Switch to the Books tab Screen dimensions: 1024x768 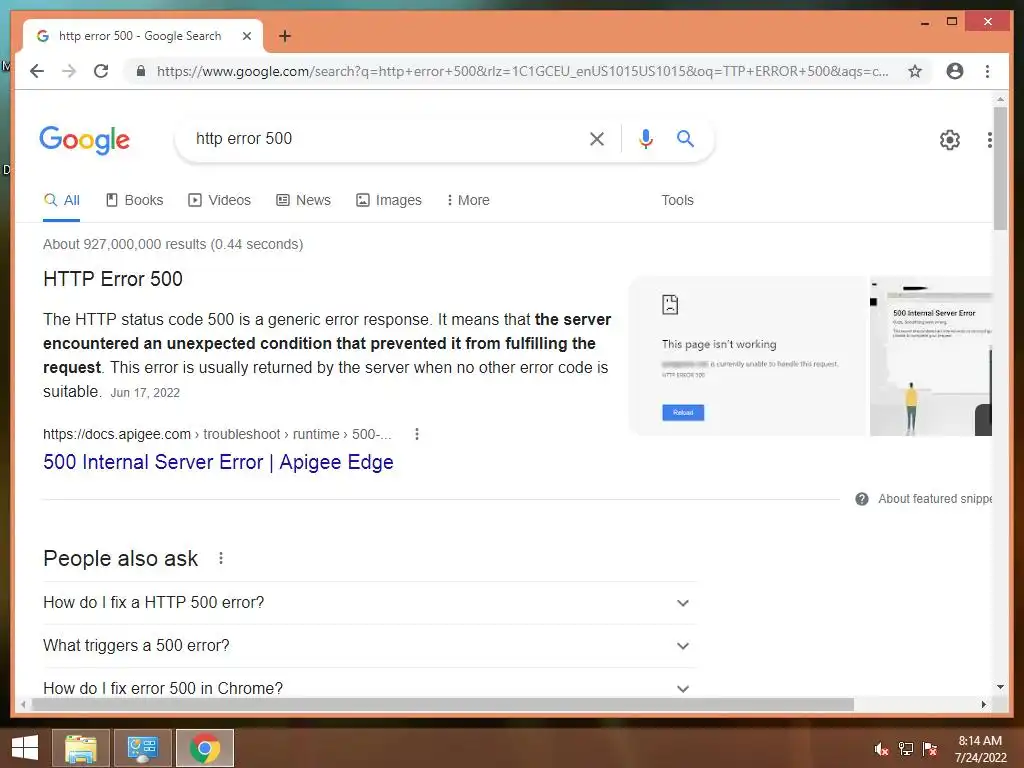pos(135,200)
